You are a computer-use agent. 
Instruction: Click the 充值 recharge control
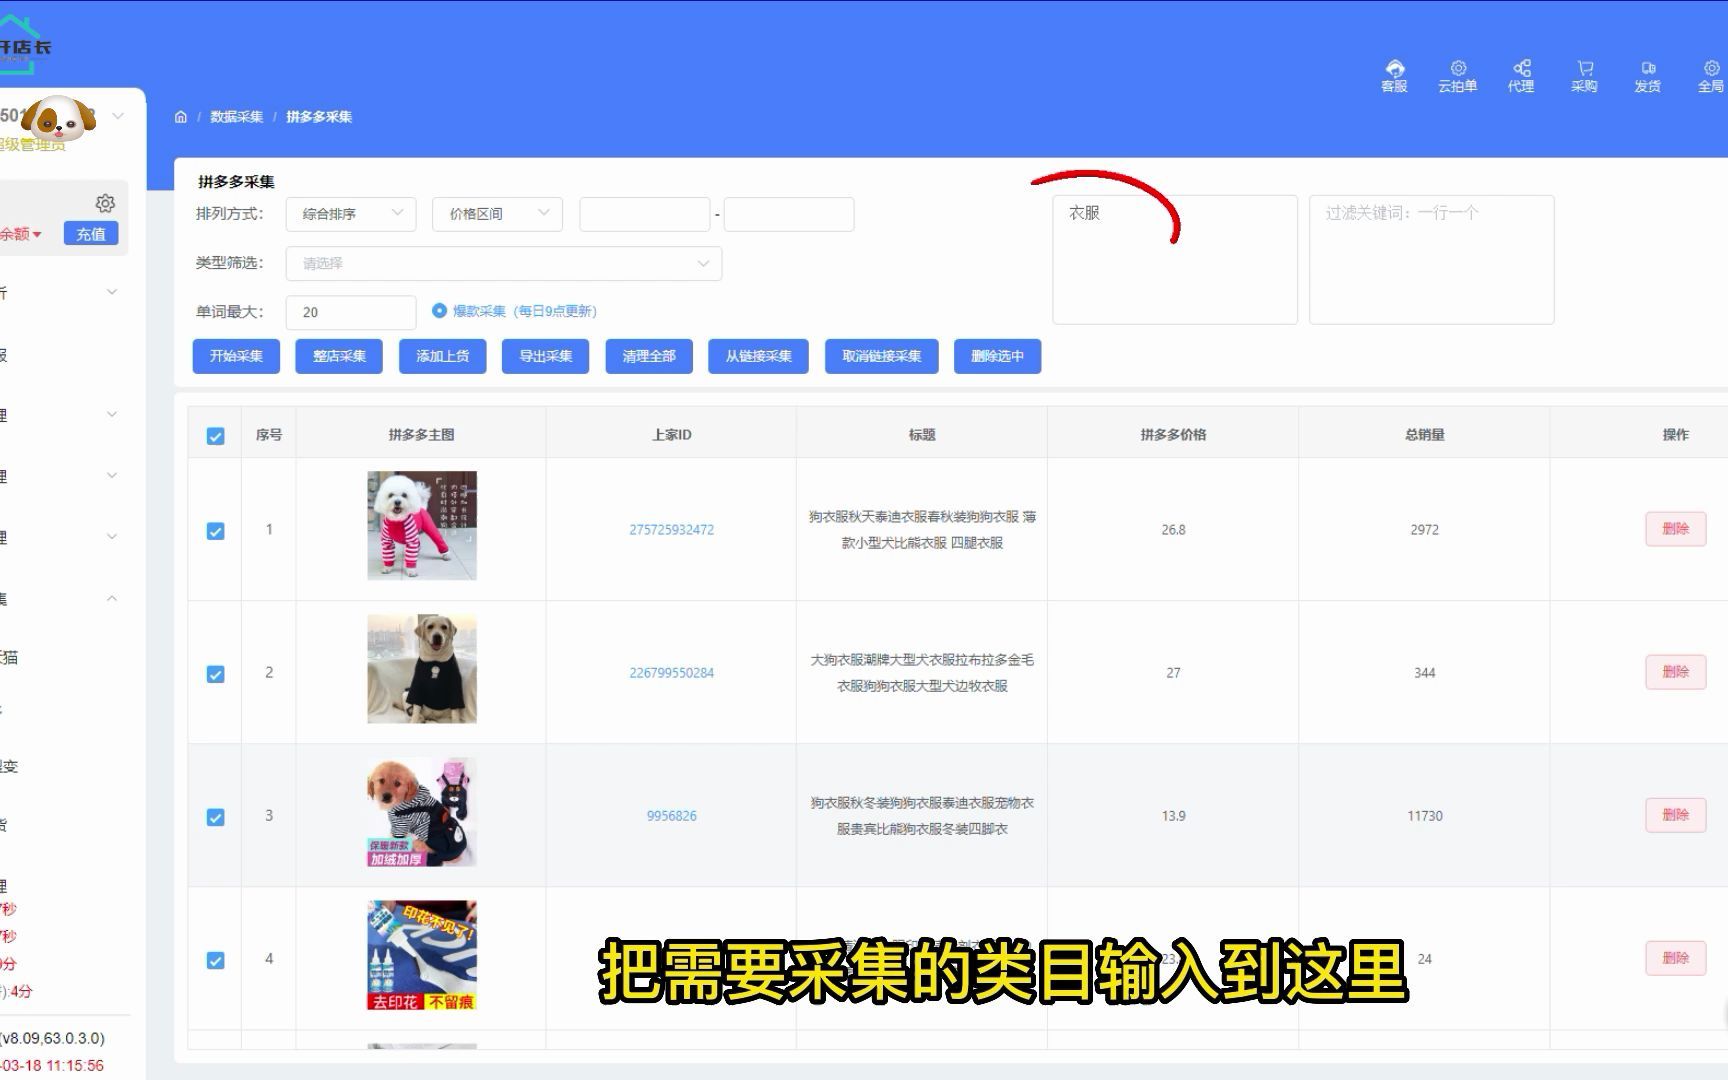pos(91,233)
